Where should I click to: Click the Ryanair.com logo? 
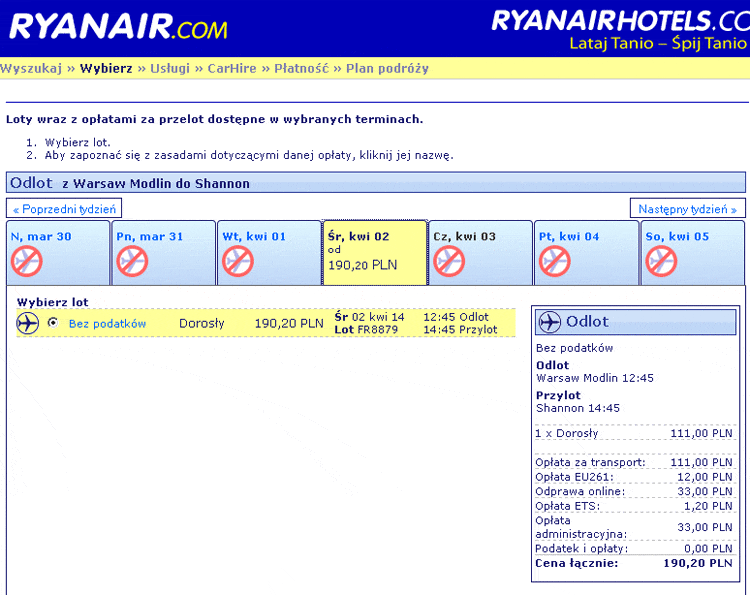tap(118, 27)
